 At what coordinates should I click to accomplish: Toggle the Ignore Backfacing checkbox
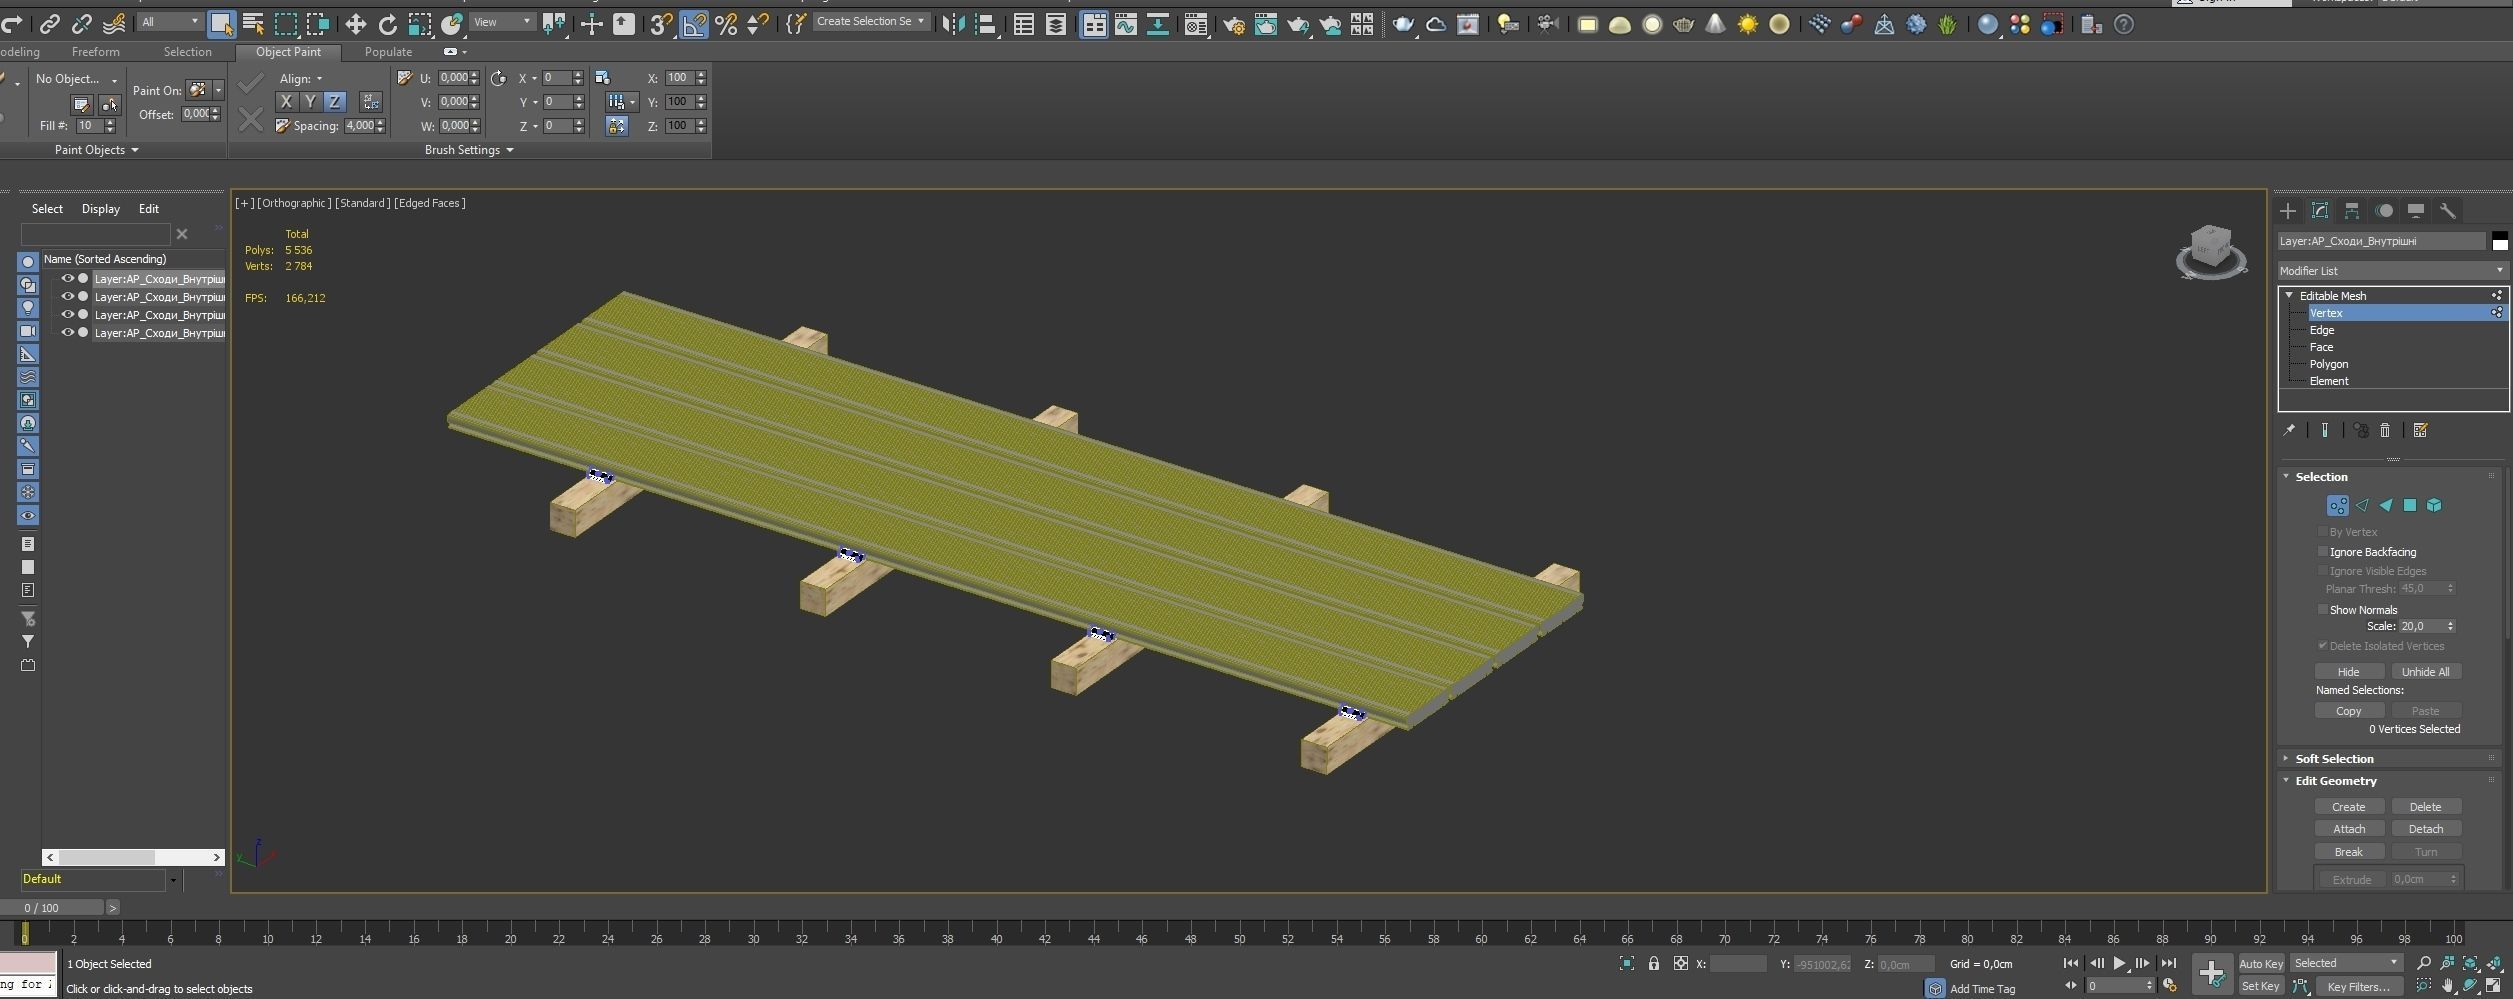point(2323,551)
